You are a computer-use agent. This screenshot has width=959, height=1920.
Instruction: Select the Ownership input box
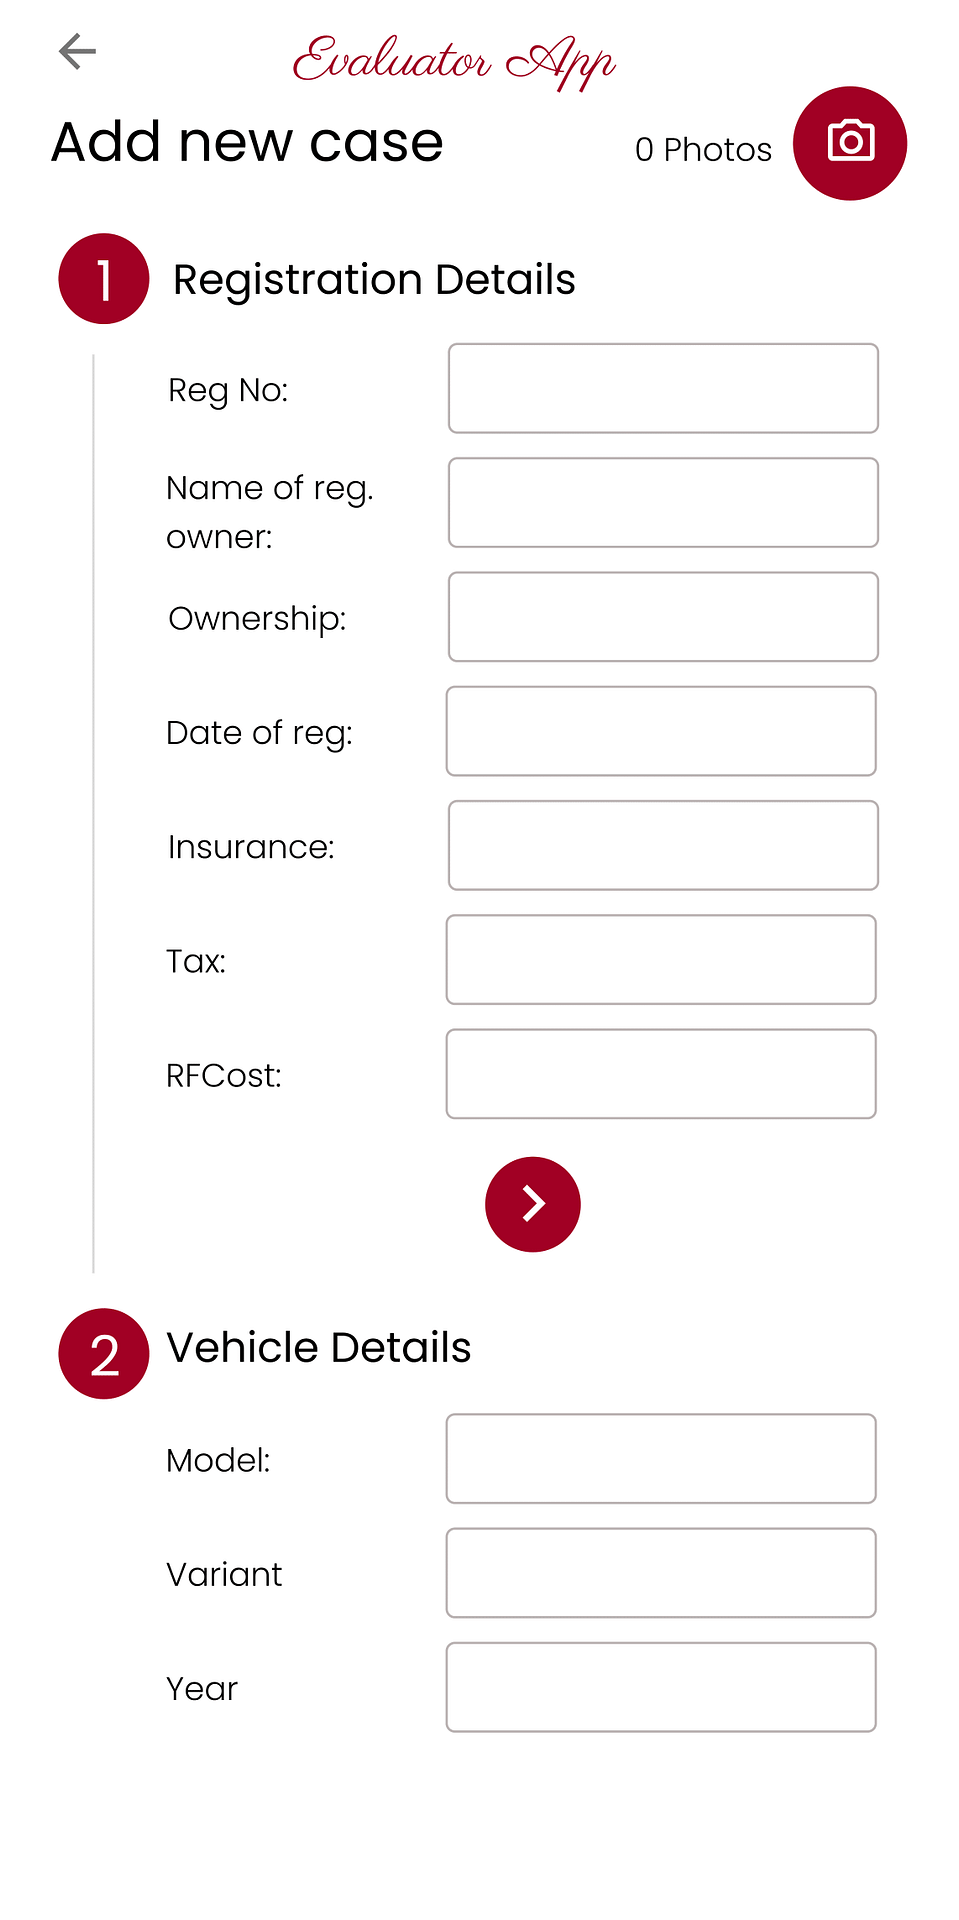[663, 617]
